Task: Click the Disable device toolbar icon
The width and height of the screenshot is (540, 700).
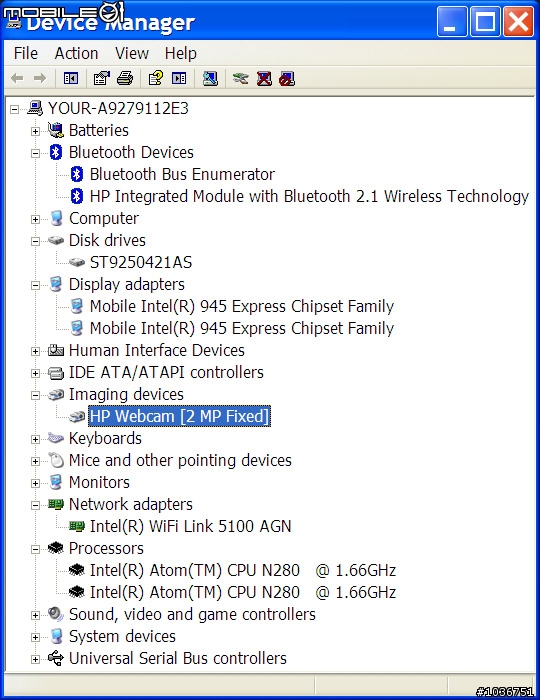Action: (287, 79)
